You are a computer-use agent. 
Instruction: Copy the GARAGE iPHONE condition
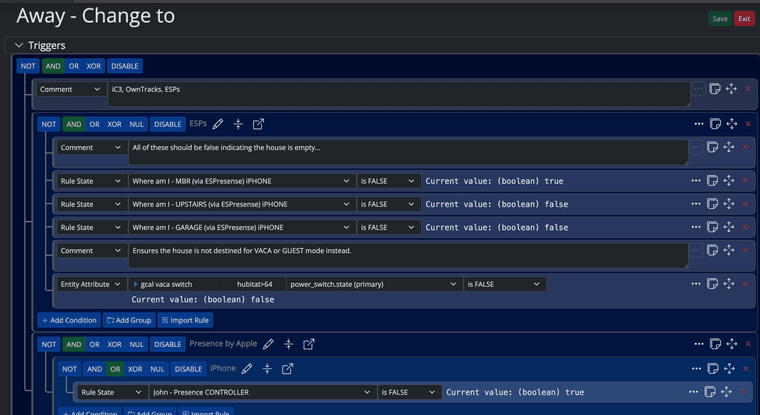(x=712, y=227)
